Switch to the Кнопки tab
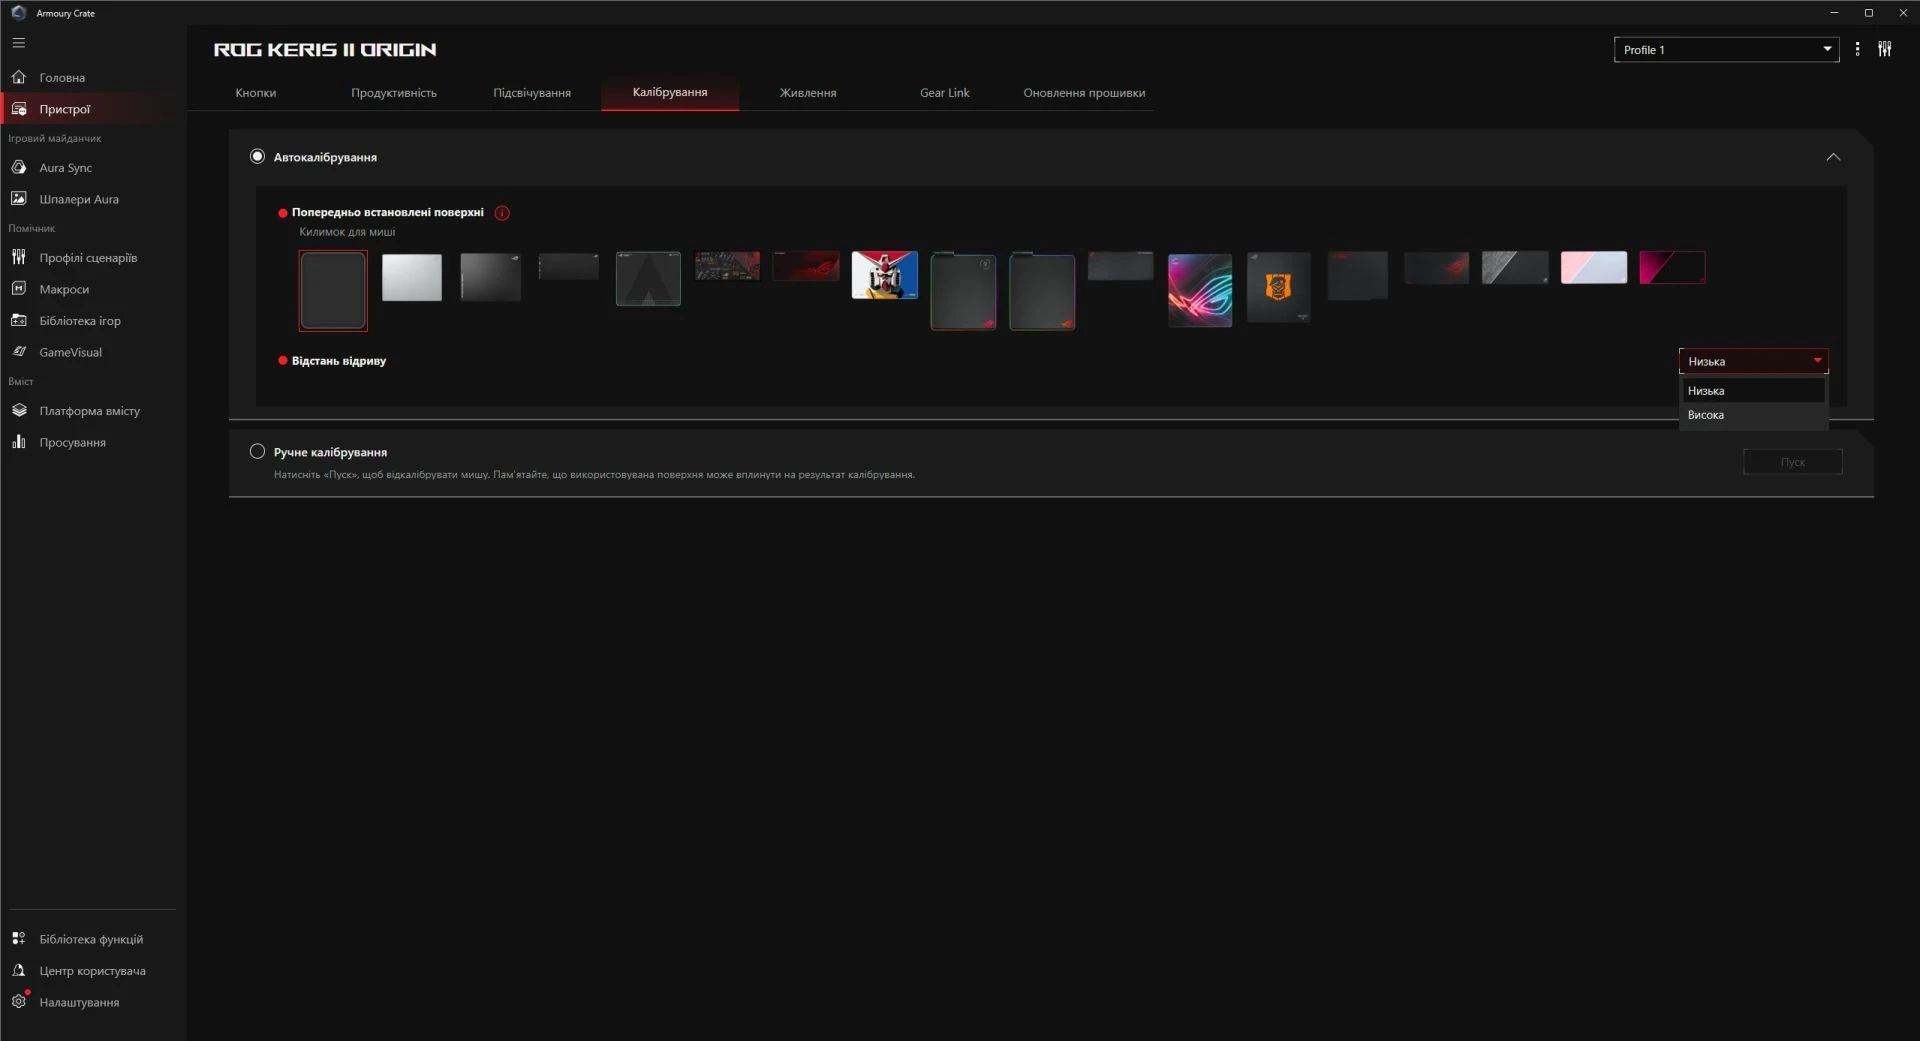 pyautogui.click(x=256, y=93)
